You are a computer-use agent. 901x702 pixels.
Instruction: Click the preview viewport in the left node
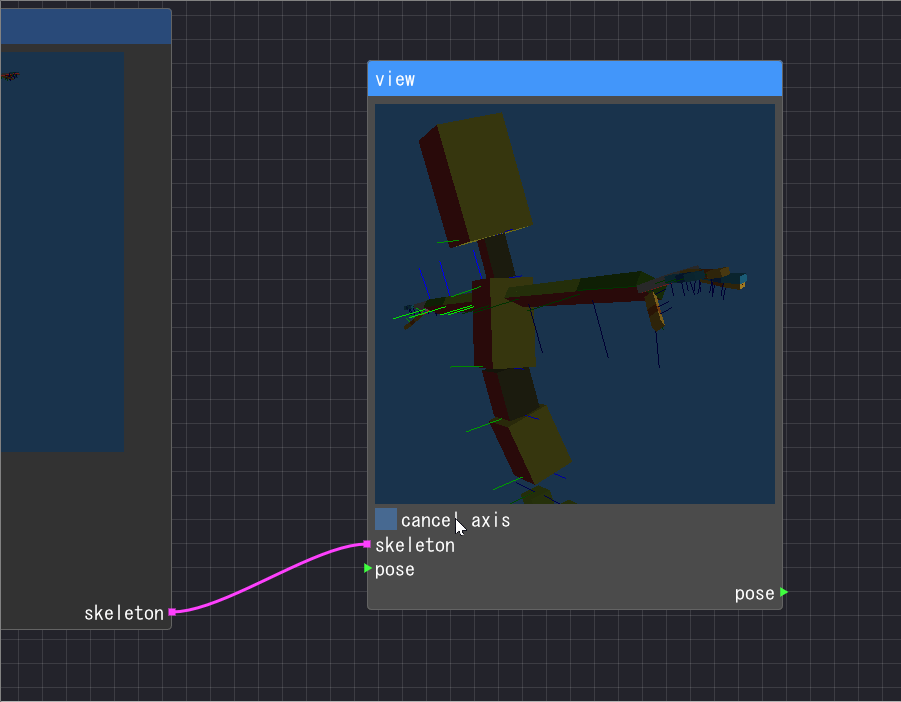tap(62, 252)
